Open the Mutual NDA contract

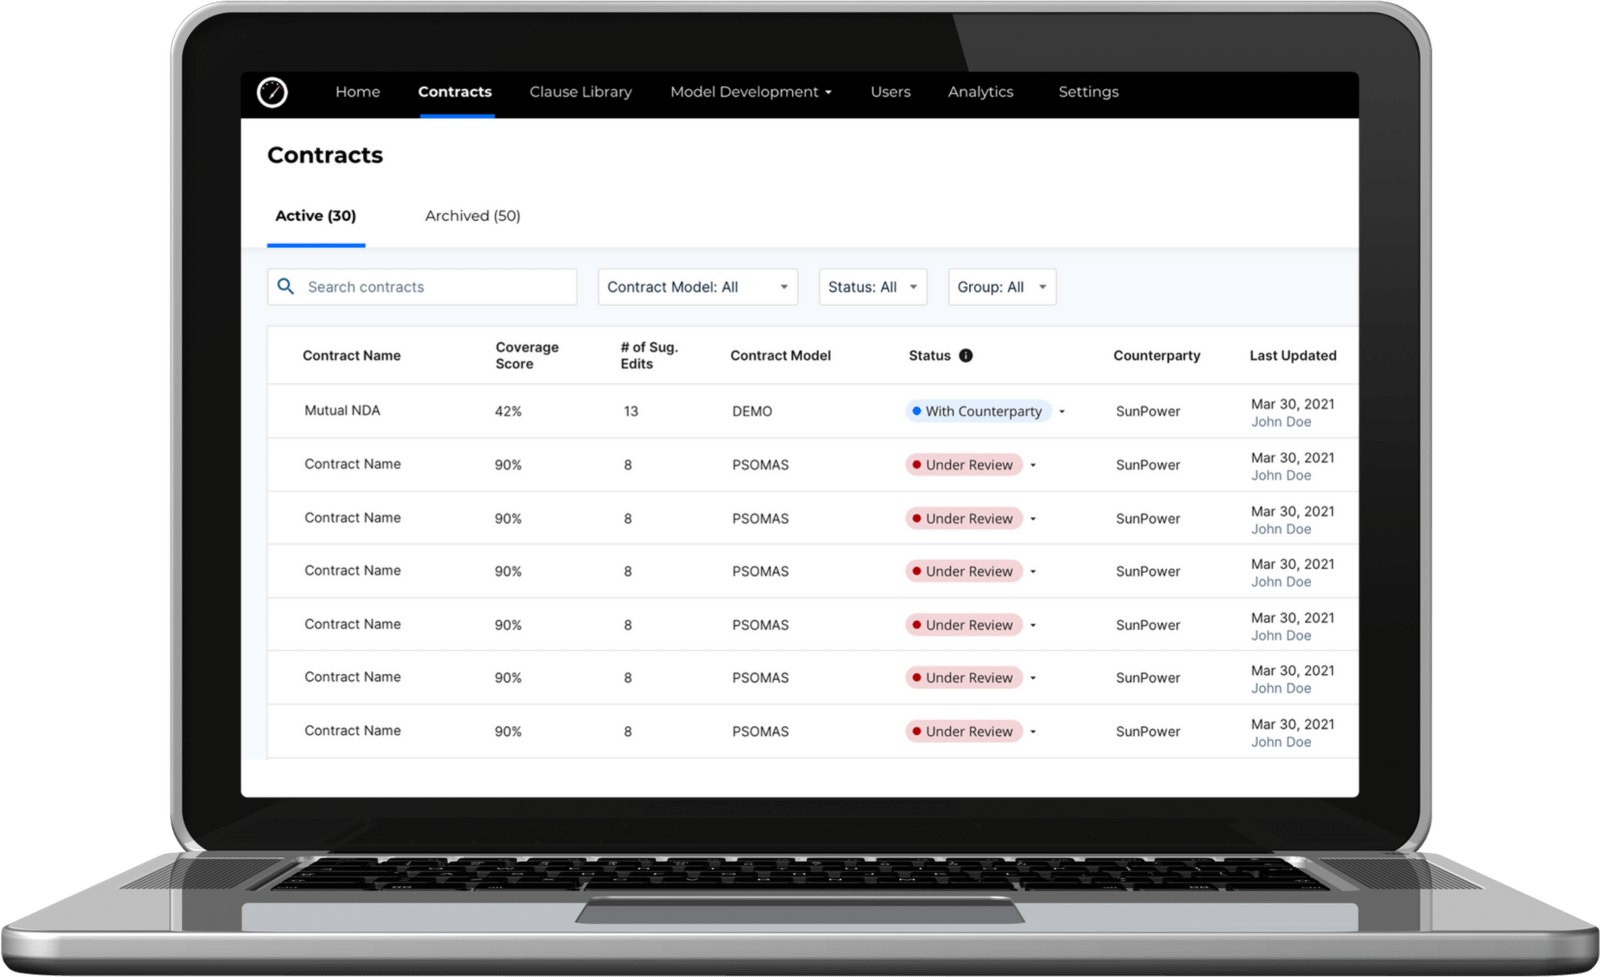pyautogui.click(x=340, y=410)
